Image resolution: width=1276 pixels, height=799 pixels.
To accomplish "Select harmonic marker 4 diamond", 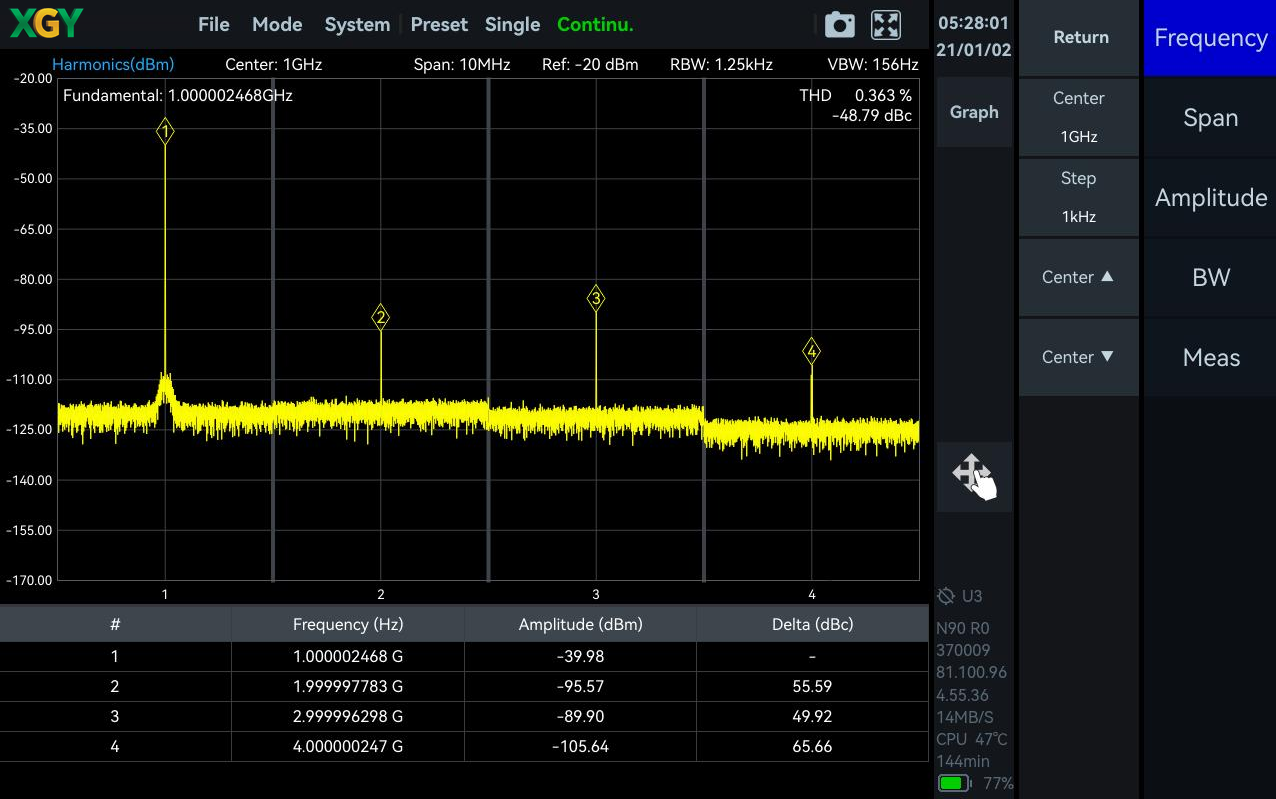I will (811, 351).
